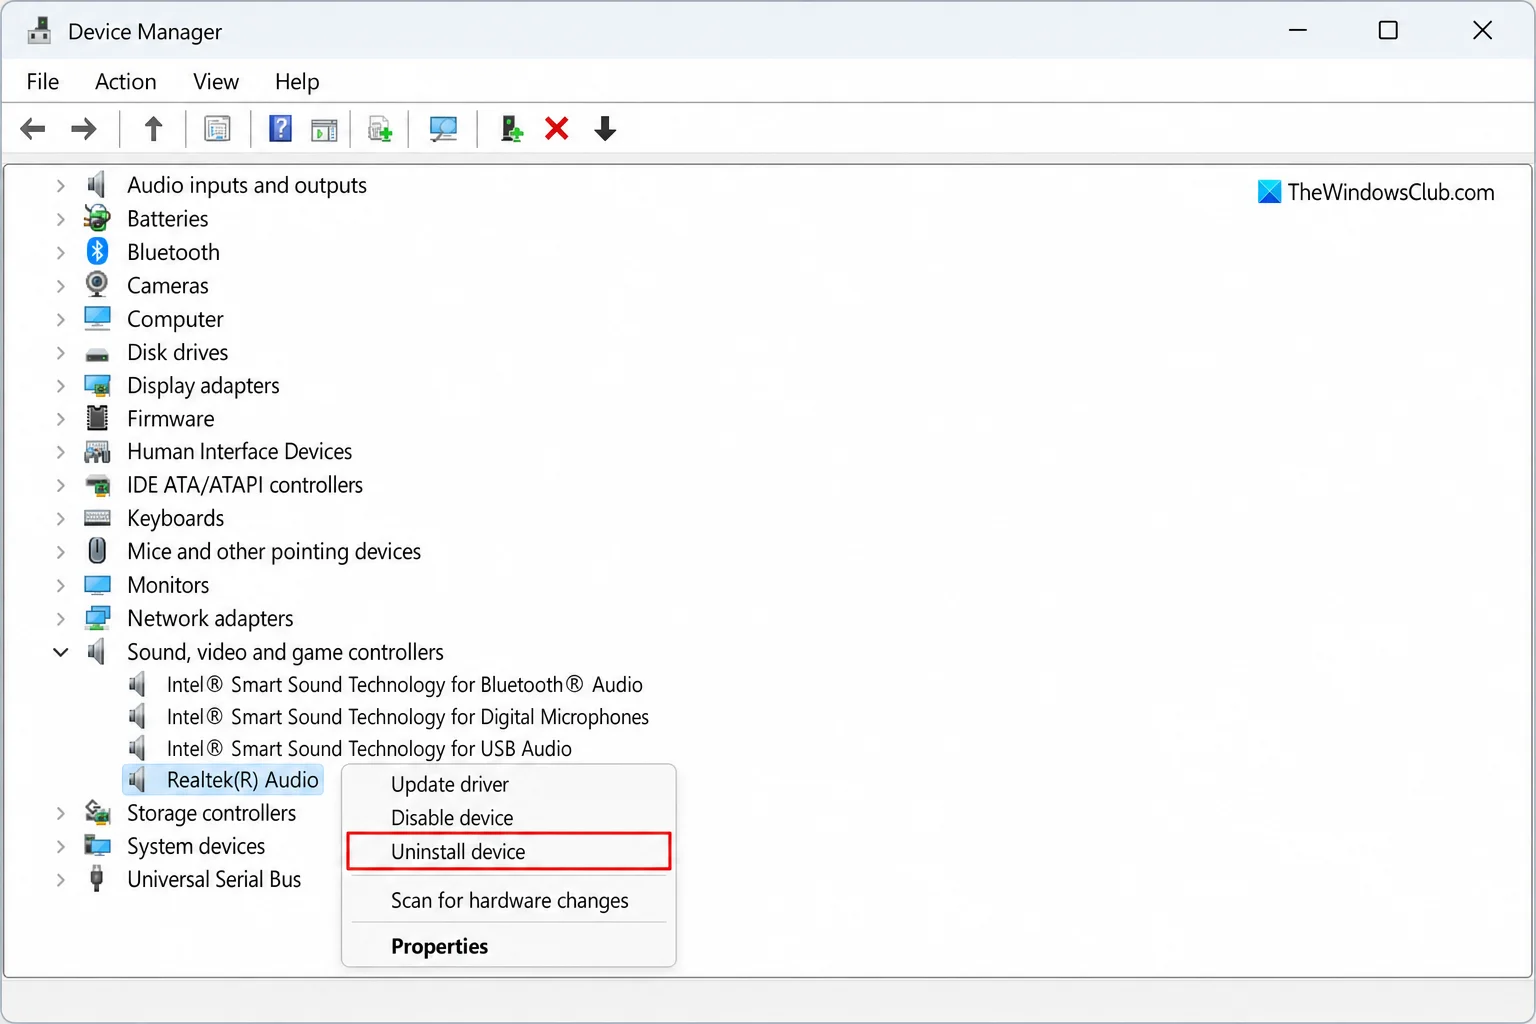Viewport: 1536px width, 1024px height.
Task: Expand Audio inputs and outputs chevron
Action: point(61,185)
